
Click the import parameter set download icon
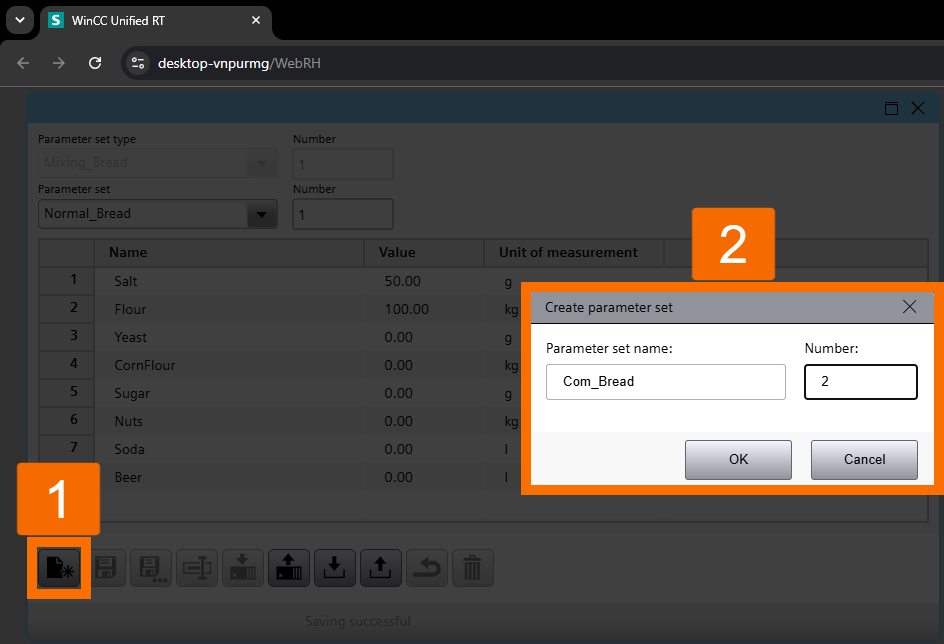pyautogui.click(x=335, y=568)
